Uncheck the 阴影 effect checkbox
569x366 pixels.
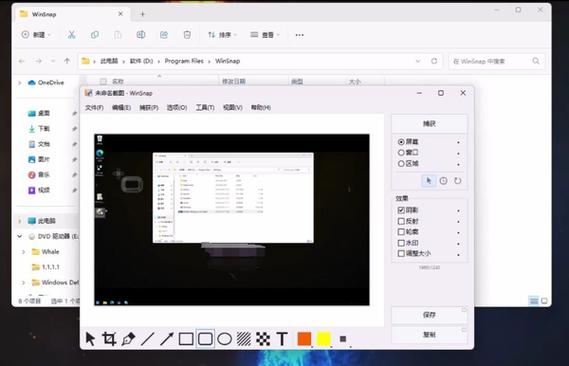click(401, 210)
